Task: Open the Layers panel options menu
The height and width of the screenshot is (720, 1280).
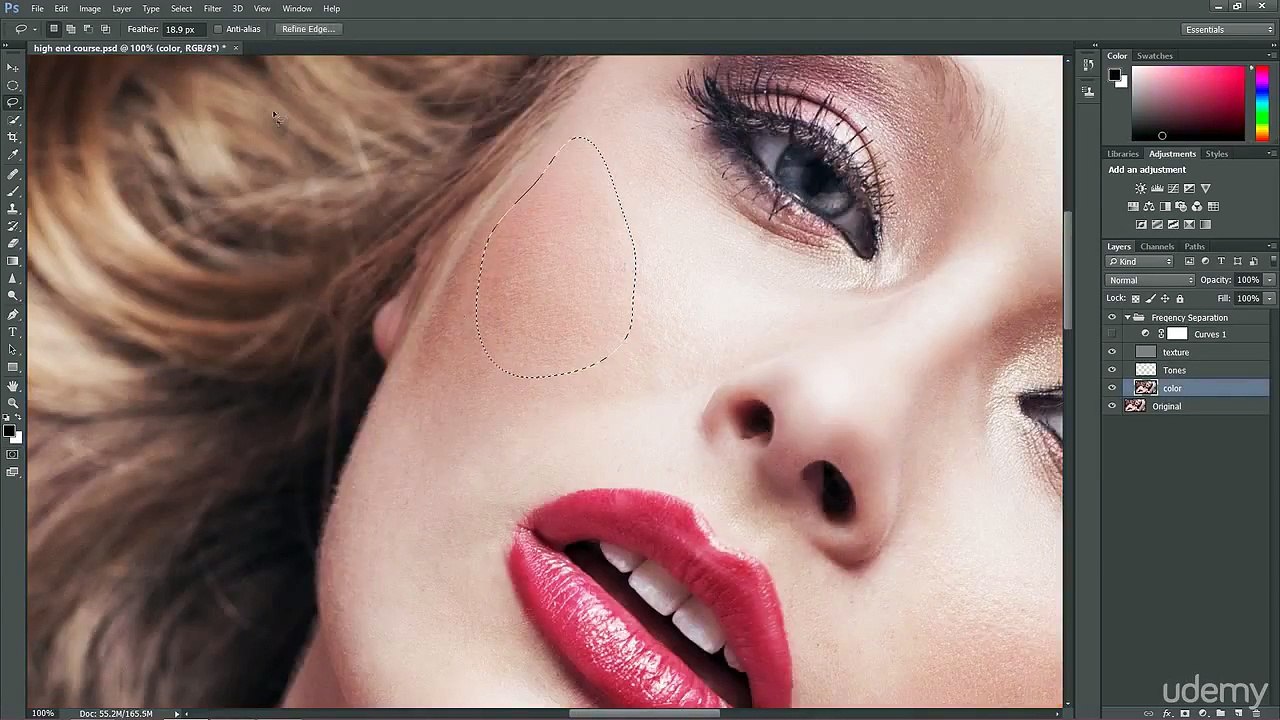Action: pyautogui.click(x=1271, y=246)
